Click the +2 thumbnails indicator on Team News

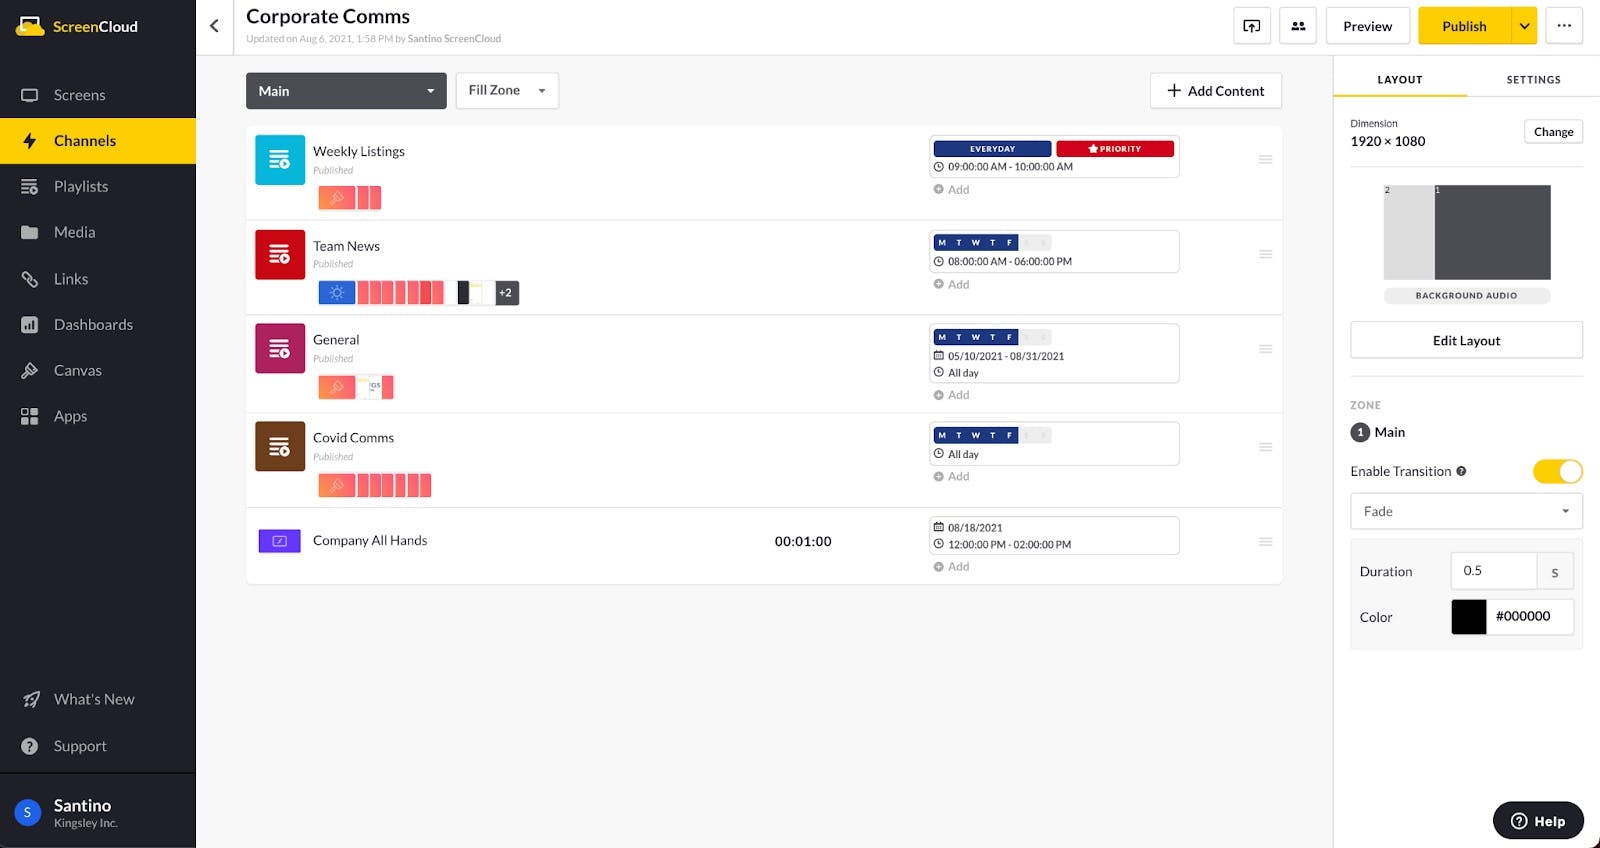pyautogui.click(x=506, y=293)
